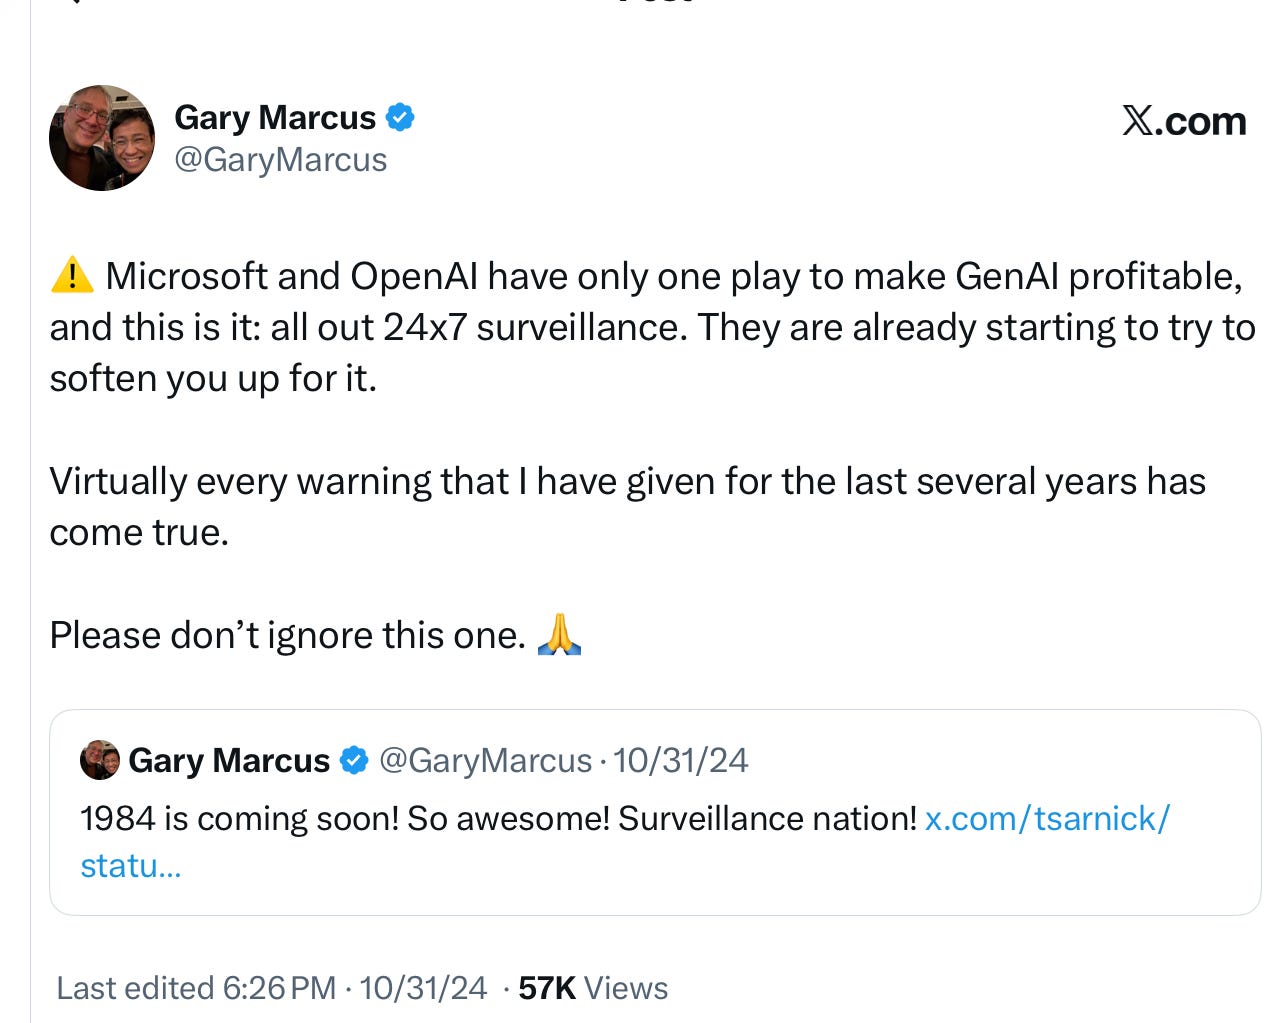The image size is (1280, 1023).
Task: Click the "Please don't ignore this one." line
Action: point(288,635)
